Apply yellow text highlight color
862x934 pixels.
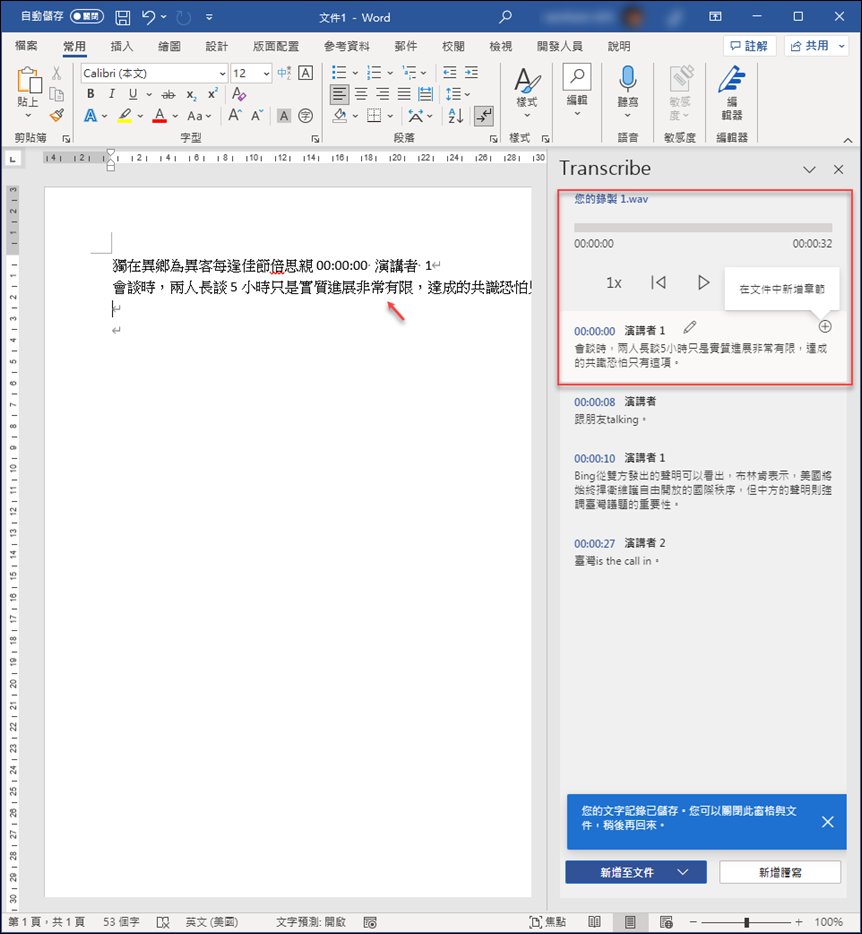pyautogui.click(x=125, y=116)
